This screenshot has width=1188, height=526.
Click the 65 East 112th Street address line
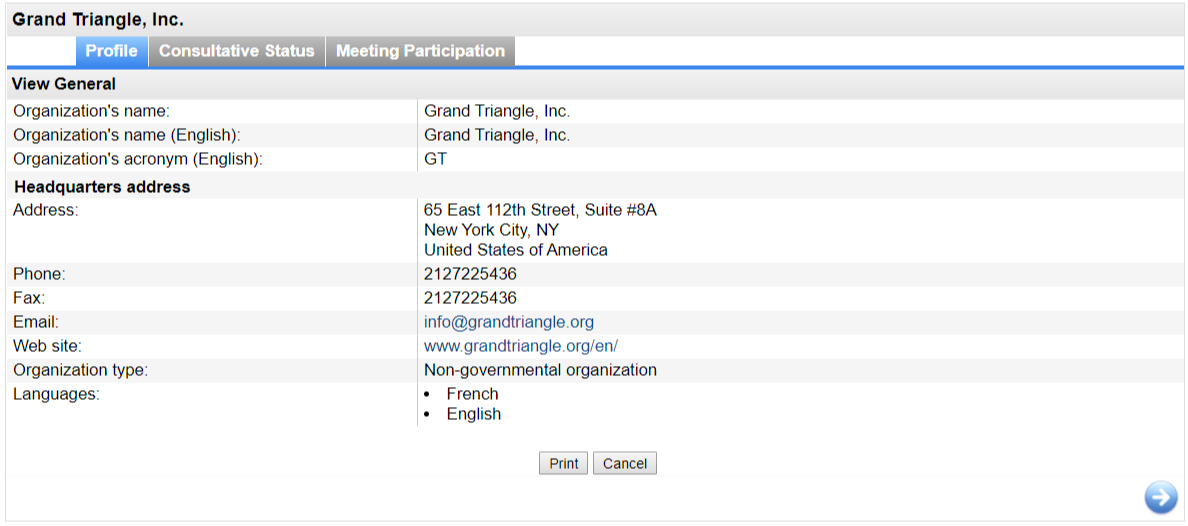point(540,210)
